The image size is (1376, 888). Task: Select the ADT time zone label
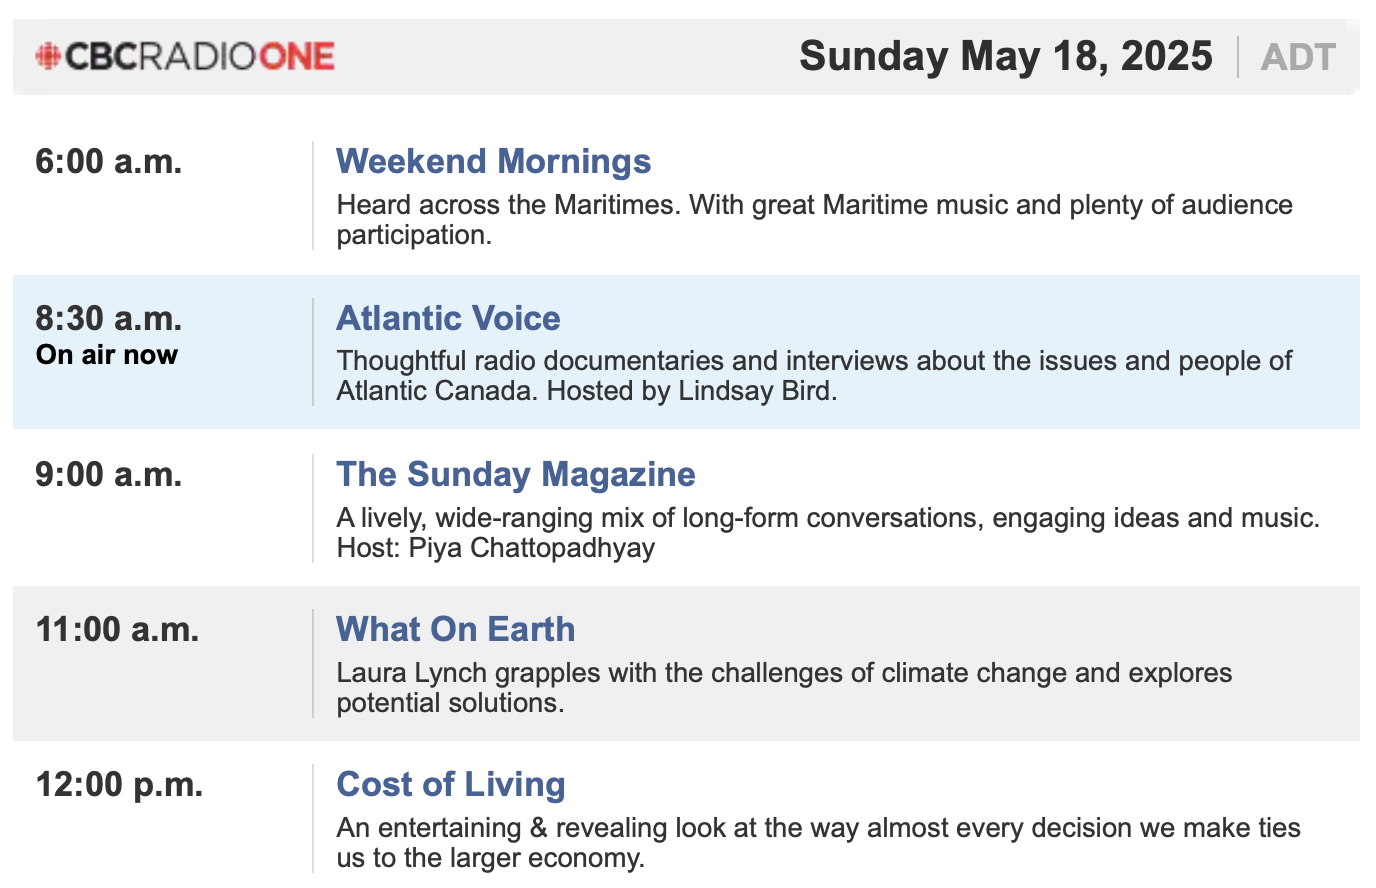point(1298,57)
